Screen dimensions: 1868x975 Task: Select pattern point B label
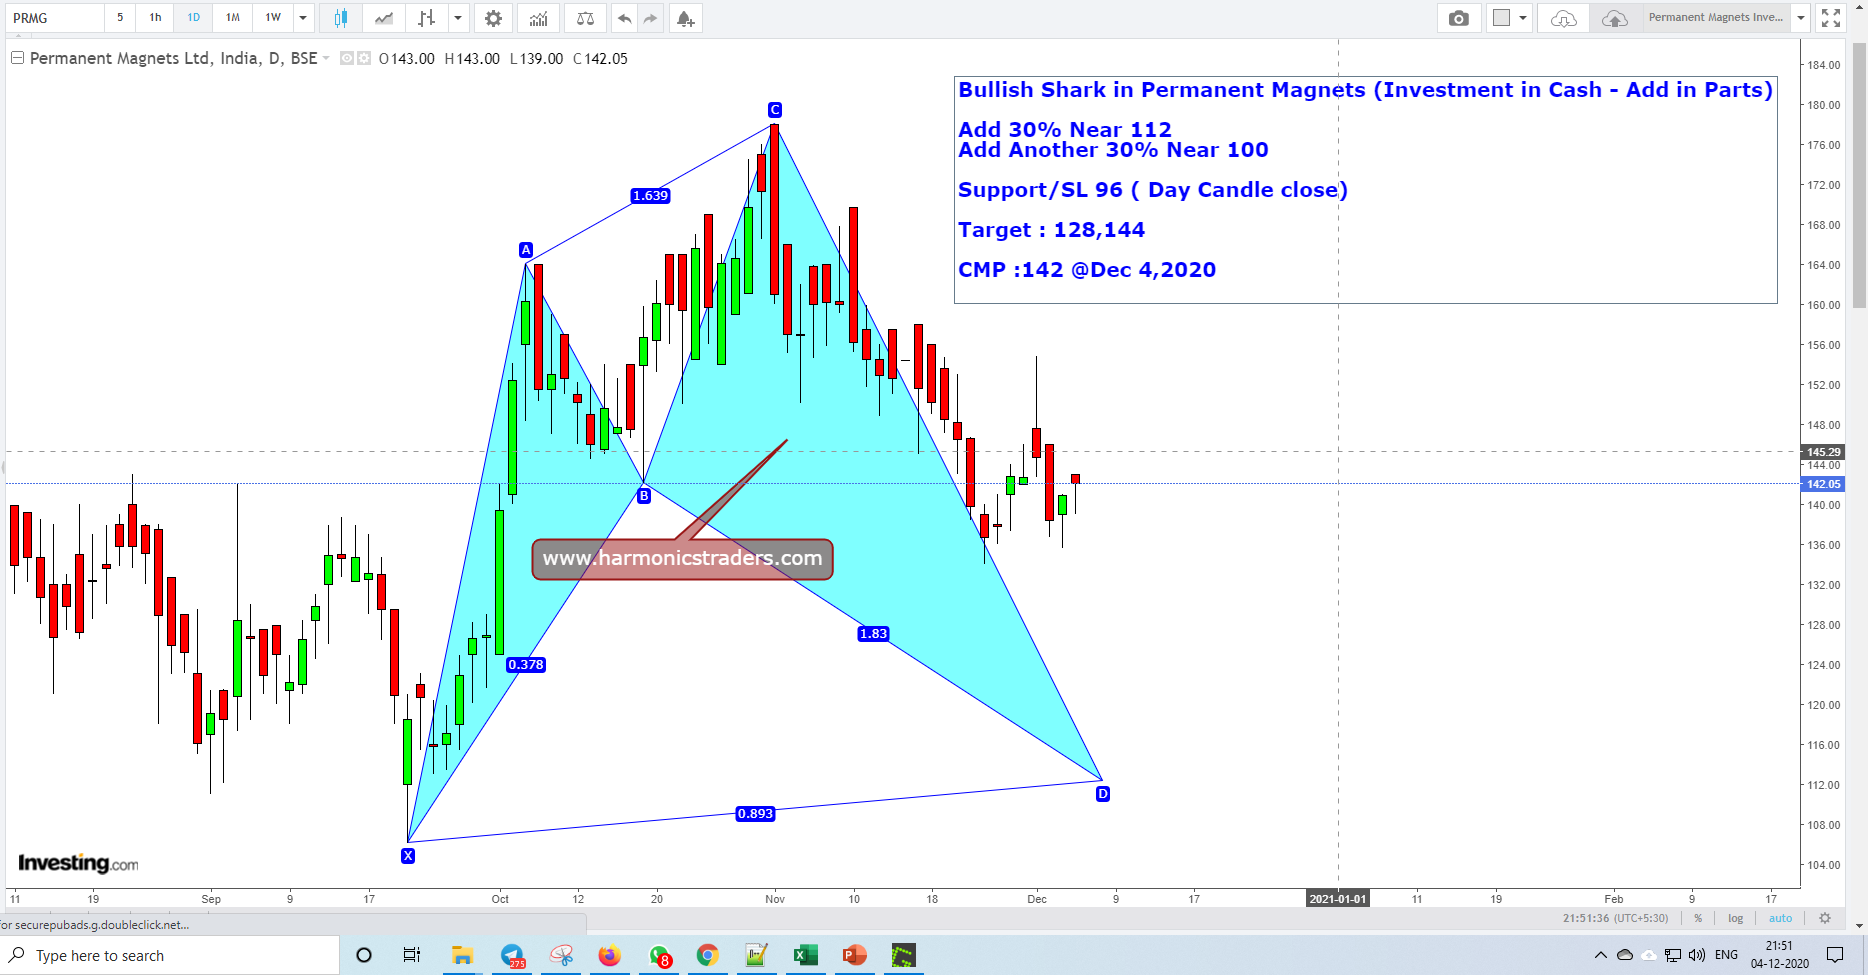644,496
